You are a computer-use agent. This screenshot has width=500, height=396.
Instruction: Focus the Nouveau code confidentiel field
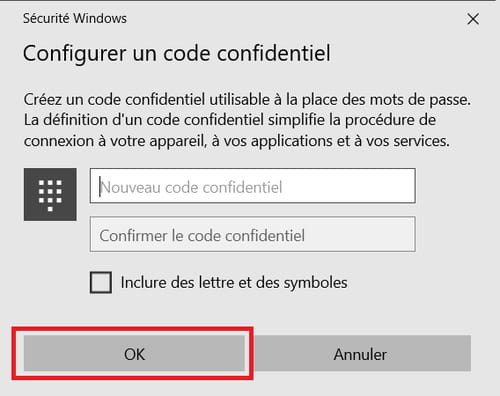253,186
